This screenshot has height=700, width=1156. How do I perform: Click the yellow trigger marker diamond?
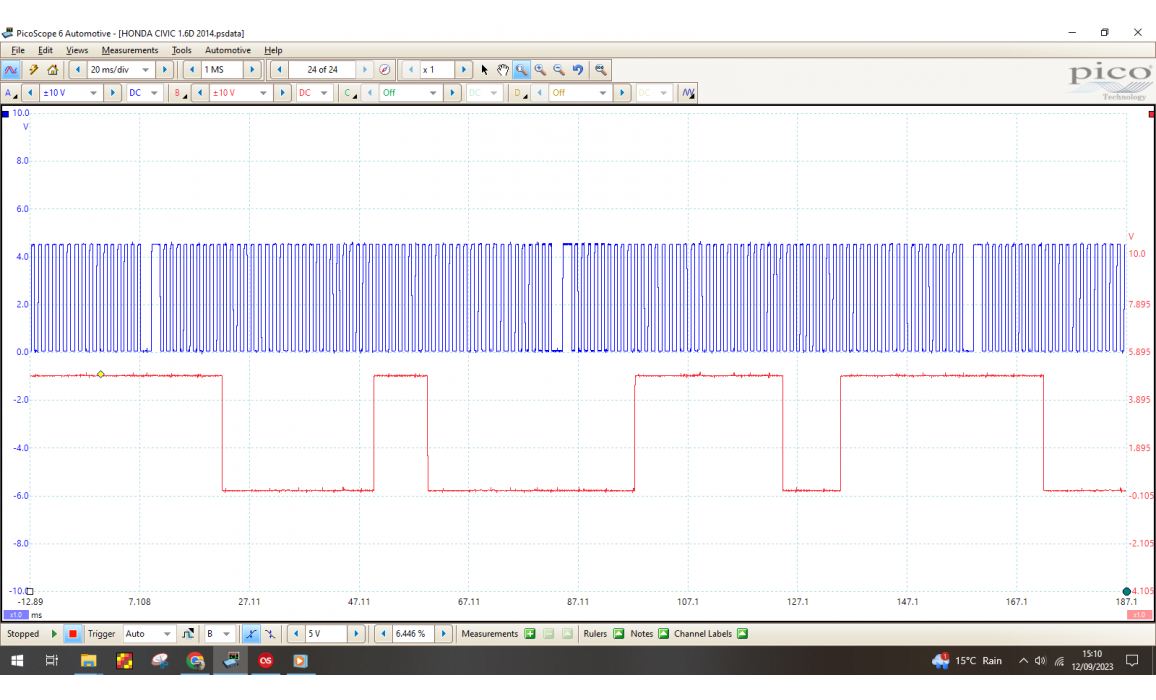coord(101,374)
